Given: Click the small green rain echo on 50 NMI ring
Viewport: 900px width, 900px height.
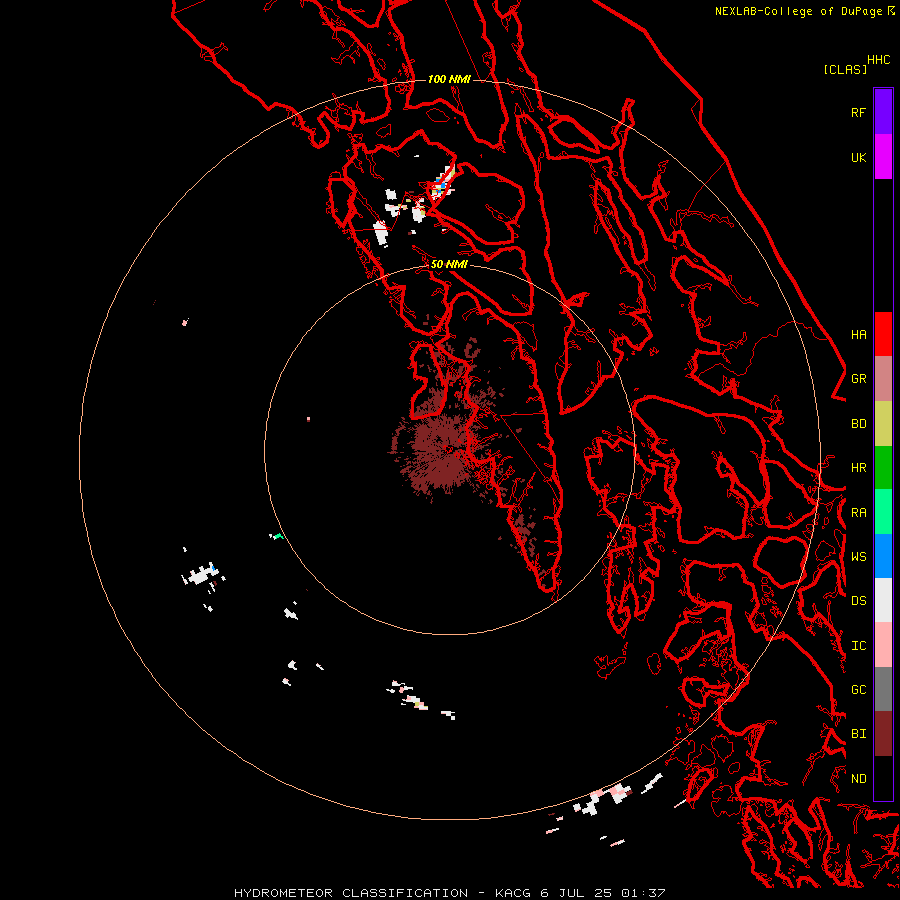Looking at the screenshot, I should pos(278,537).
